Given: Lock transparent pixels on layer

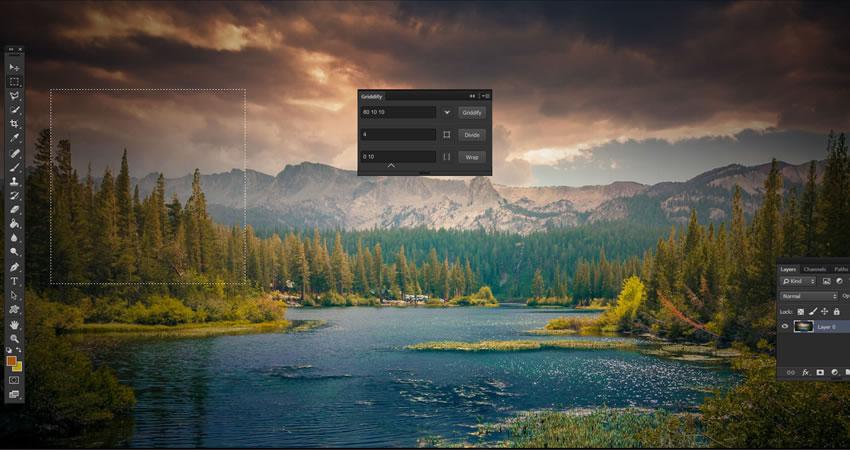Looking at the screenshot, I should click(801, 312).
